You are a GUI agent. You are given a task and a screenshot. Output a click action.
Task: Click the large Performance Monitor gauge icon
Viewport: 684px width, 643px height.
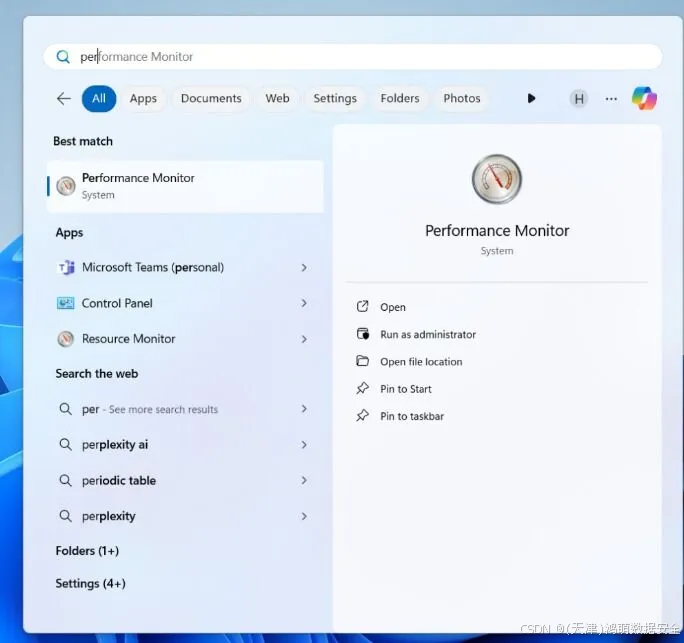[497, 179]
